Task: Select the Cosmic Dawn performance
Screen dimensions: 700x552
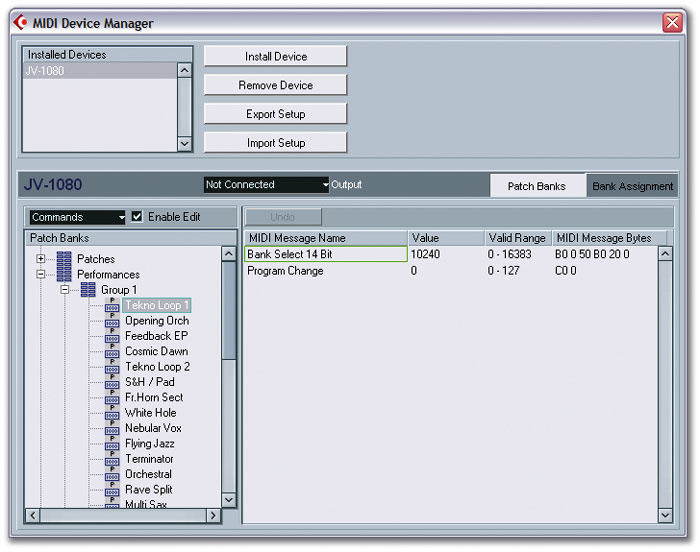Action: (x=156, y=351)
